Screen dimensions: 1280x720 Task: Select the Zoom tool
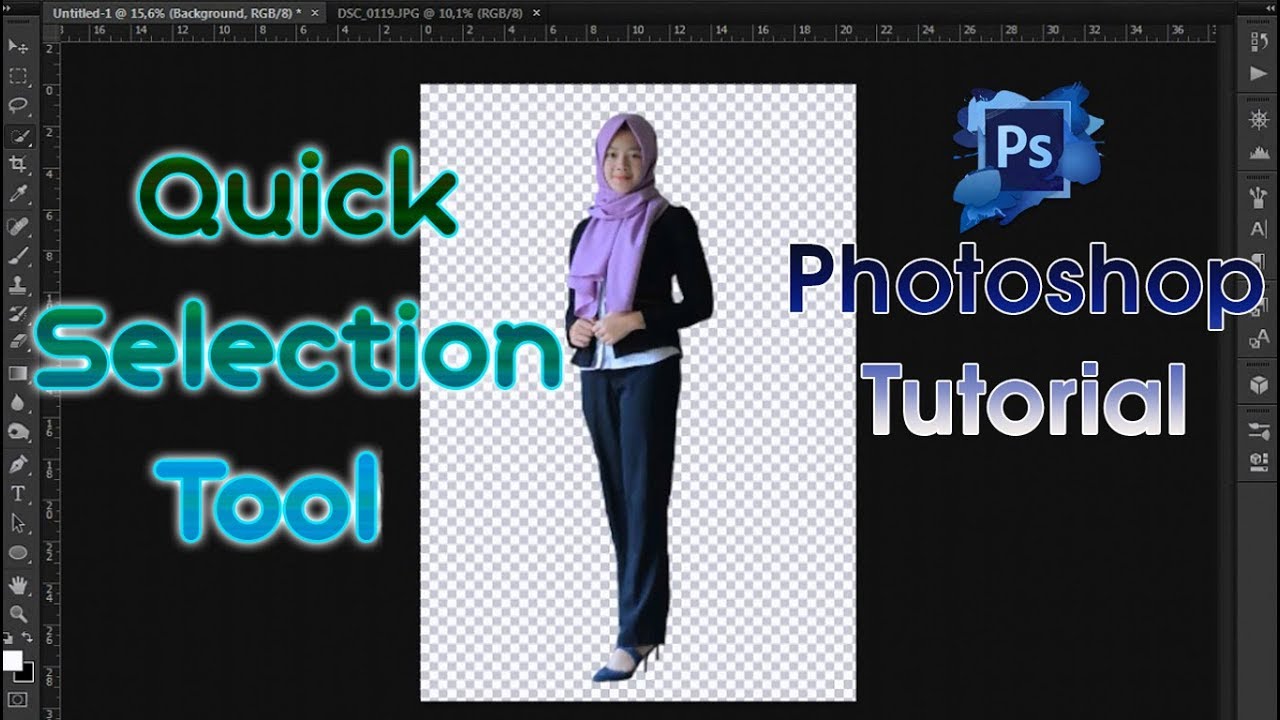click(18, 613)
